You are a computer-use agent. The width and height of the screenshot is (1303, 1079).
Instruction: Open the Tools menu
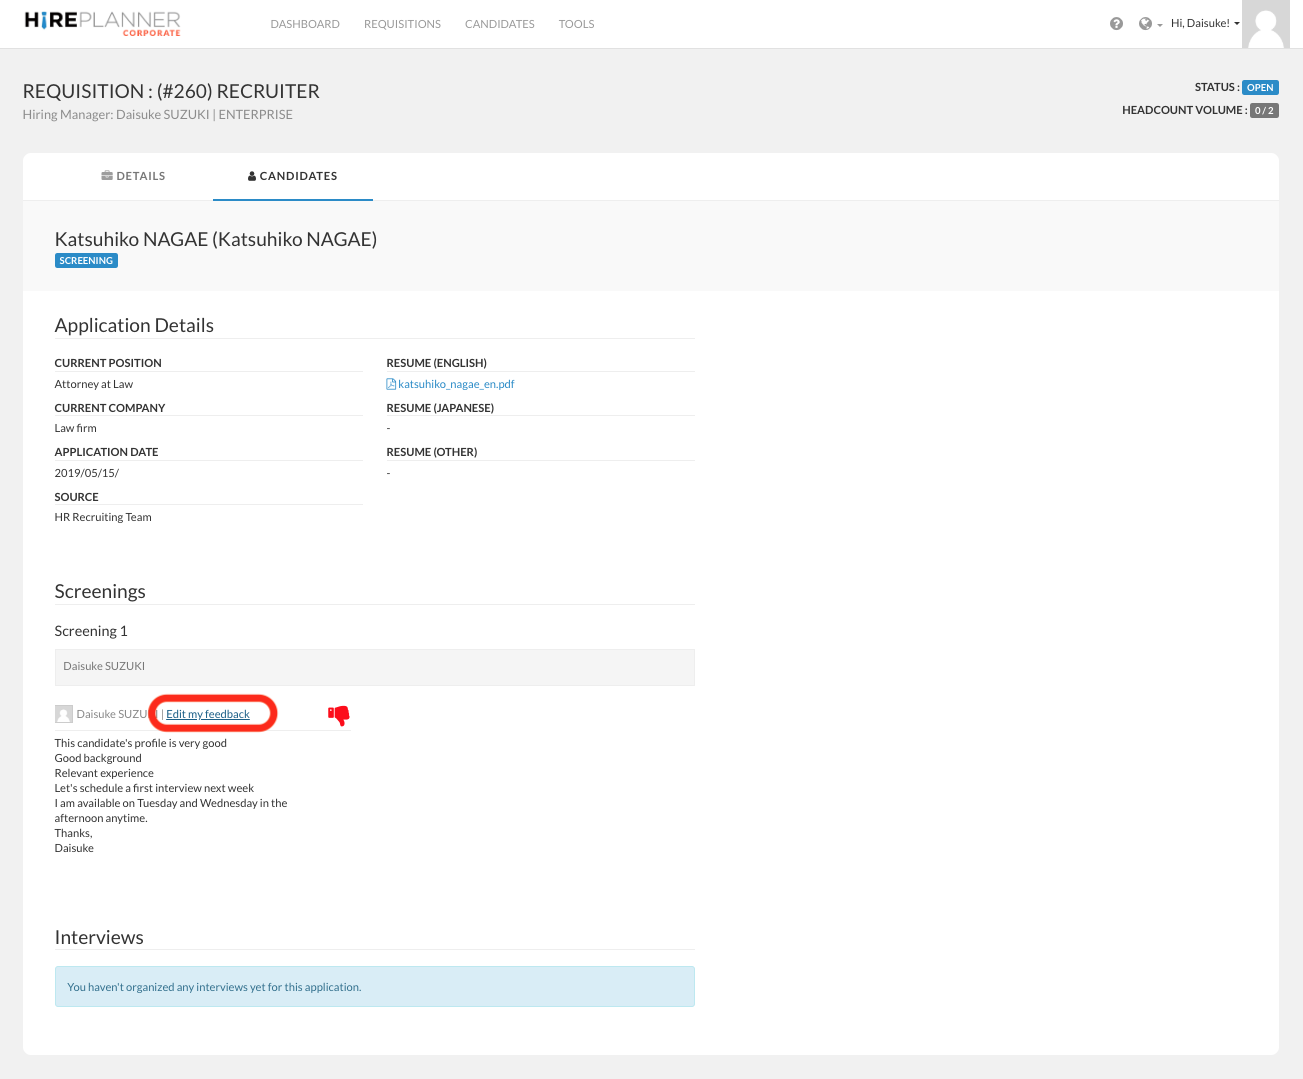coord(576,24)
